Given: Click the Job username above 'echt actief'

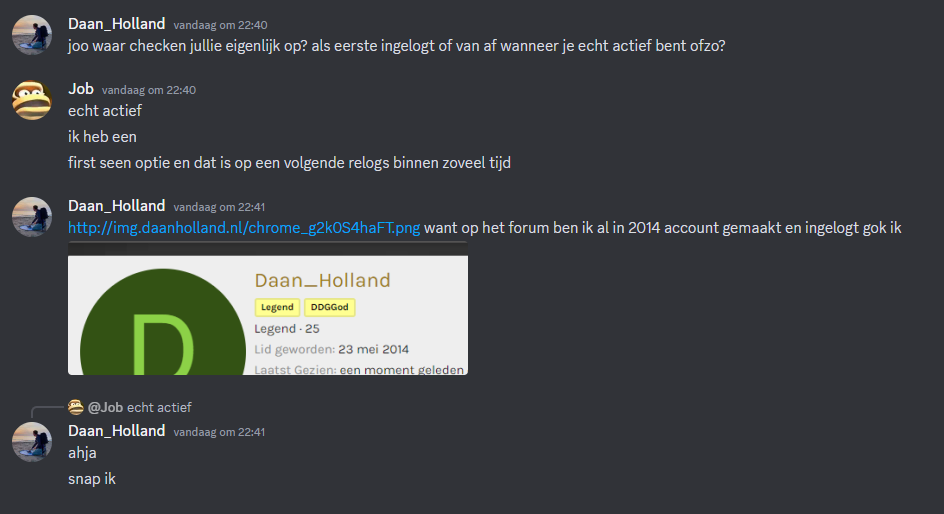Looking at the screenshot, I should click(81, 89).
